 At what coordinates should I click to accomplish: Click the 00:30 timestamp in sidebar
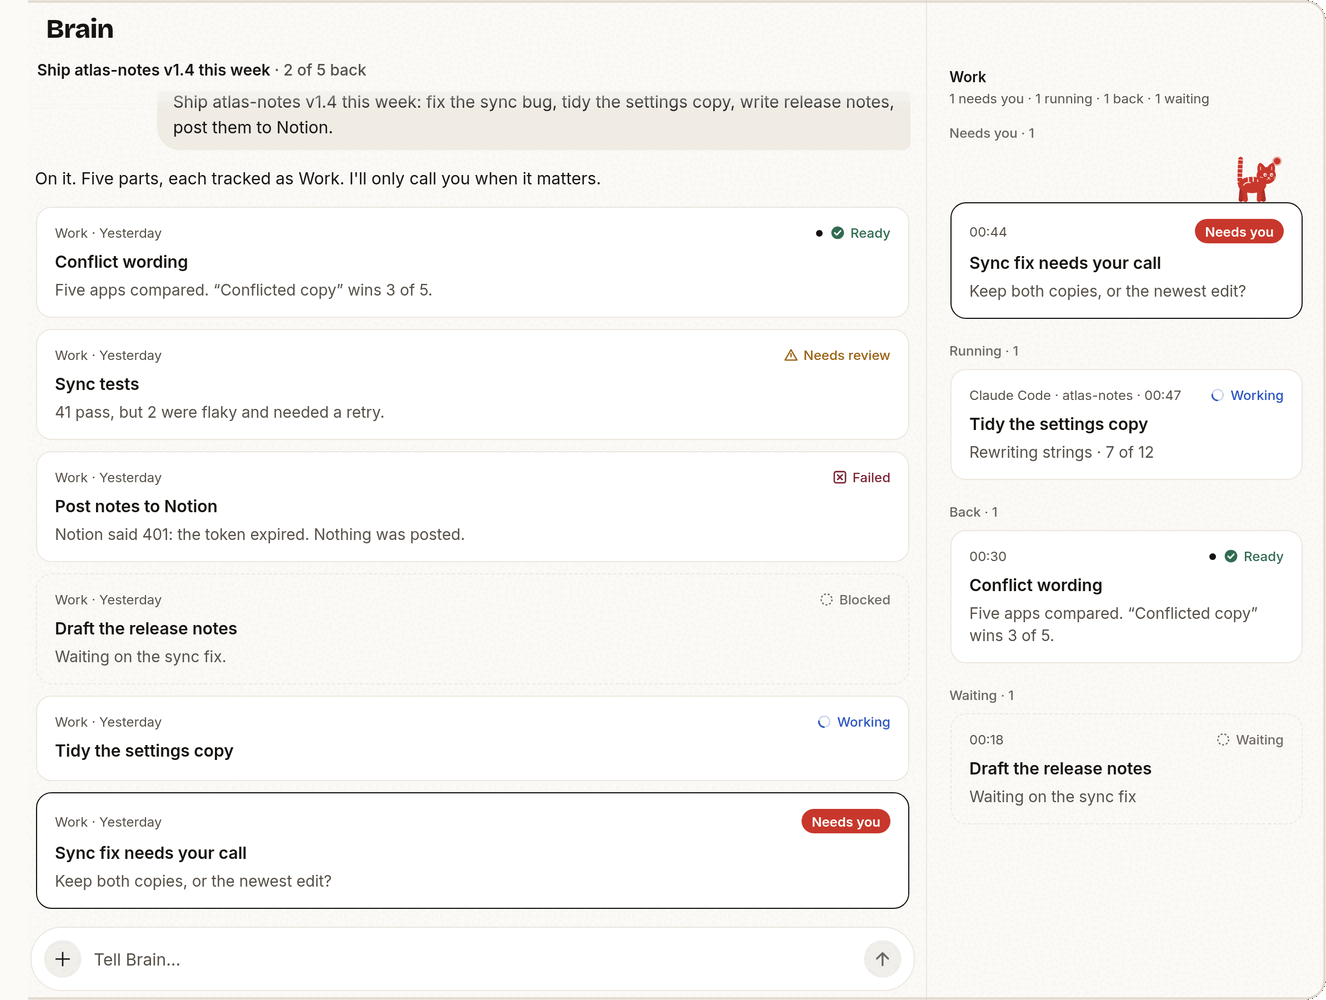pyautogui.click(x=988, y=556)
